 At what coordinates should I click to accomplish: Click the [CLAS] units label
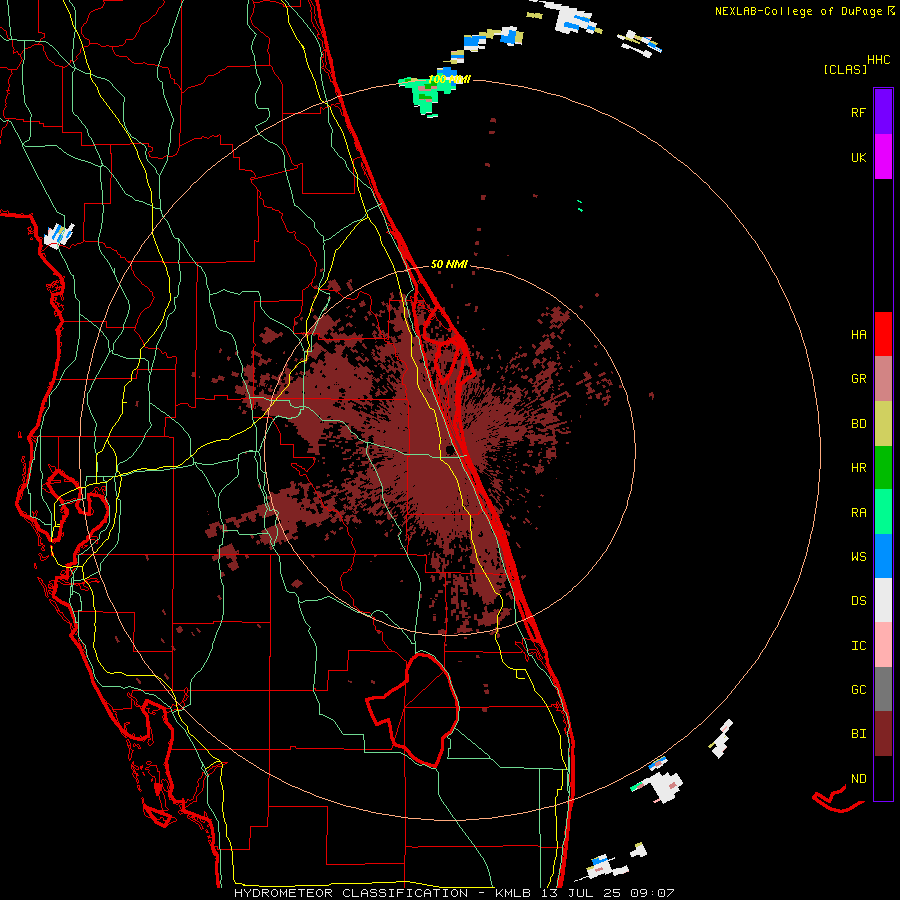(x=844, y=69)
